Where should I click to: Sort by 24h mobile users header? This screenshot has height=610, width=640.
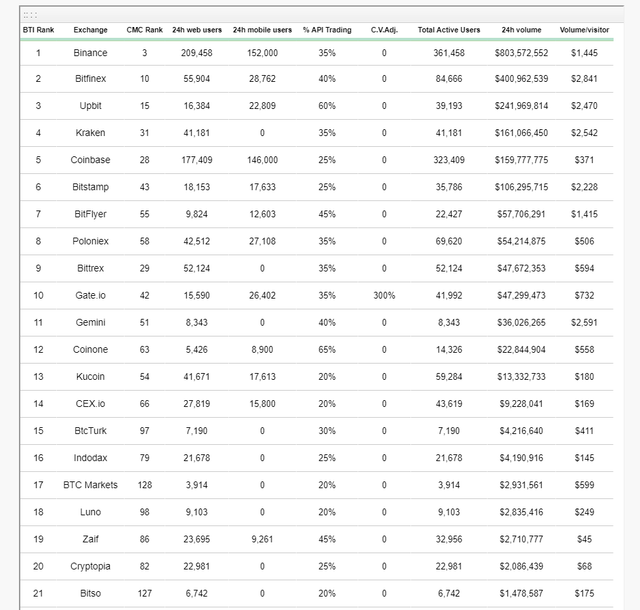tap(262, 30)
